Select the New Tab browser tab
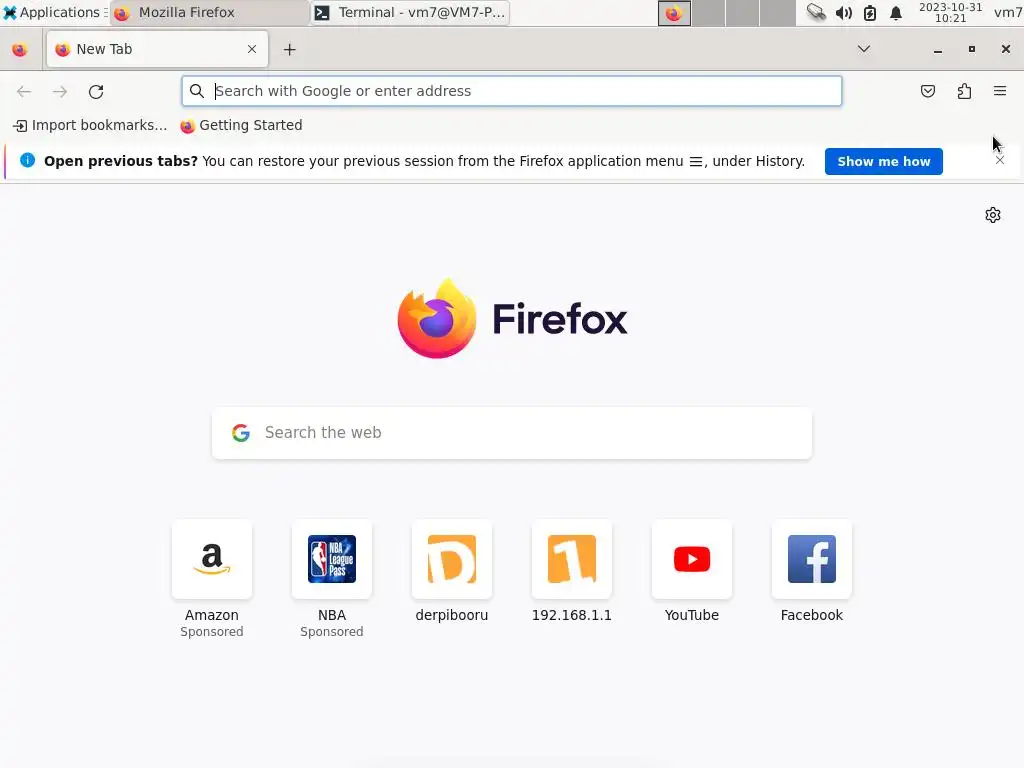The width and height of the screenshot is (1024, 768). click(157, 49)
